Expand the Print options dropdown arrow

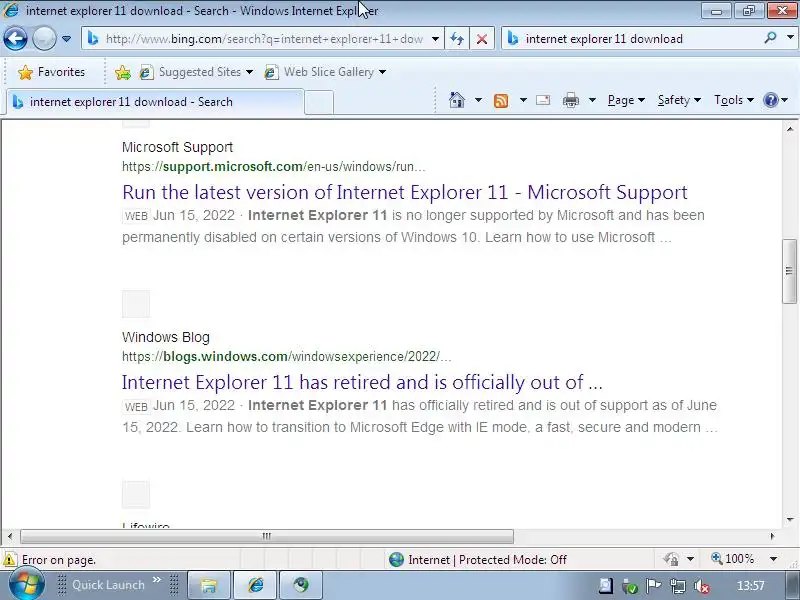[592, 100]
